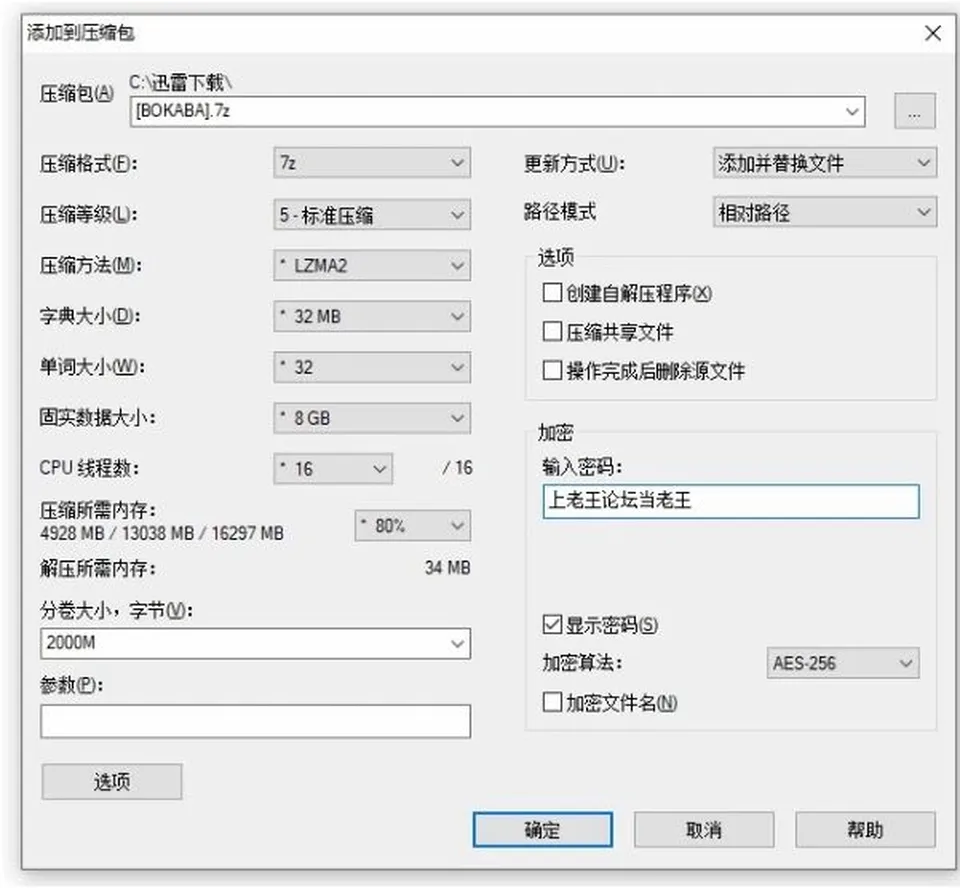The image size is (960, 888).
Task: Click the 34 MB decompression memory value
Action: point(448,568)
